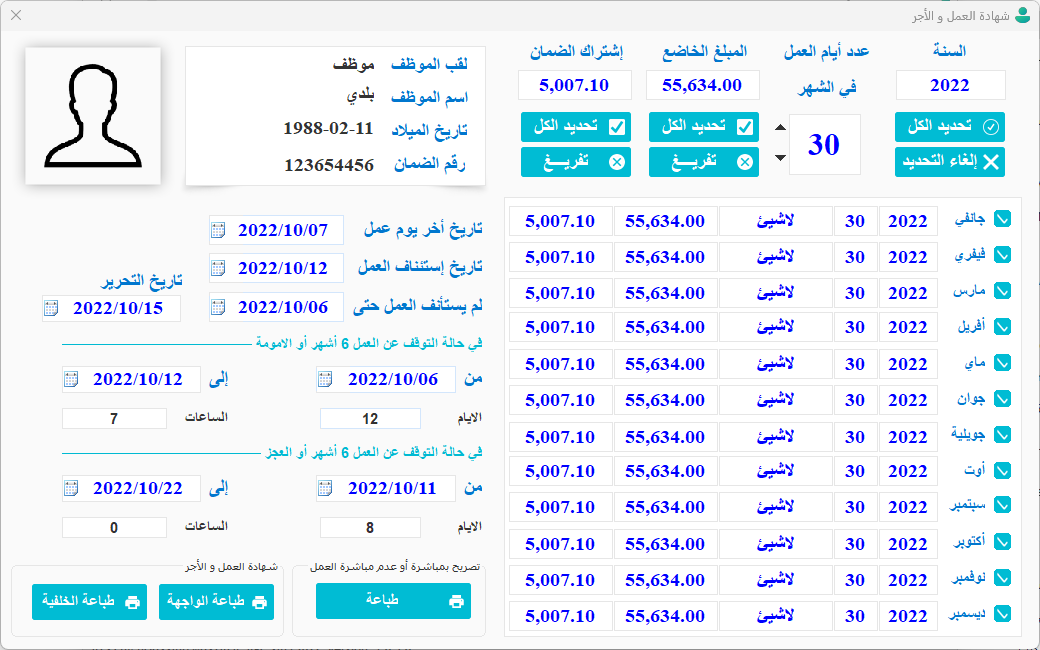The height and width of the screenshot is (650, 1040).
Task: Open calendar for disability 'to' date 2022/10/22
Action: (x=70, y=489)
